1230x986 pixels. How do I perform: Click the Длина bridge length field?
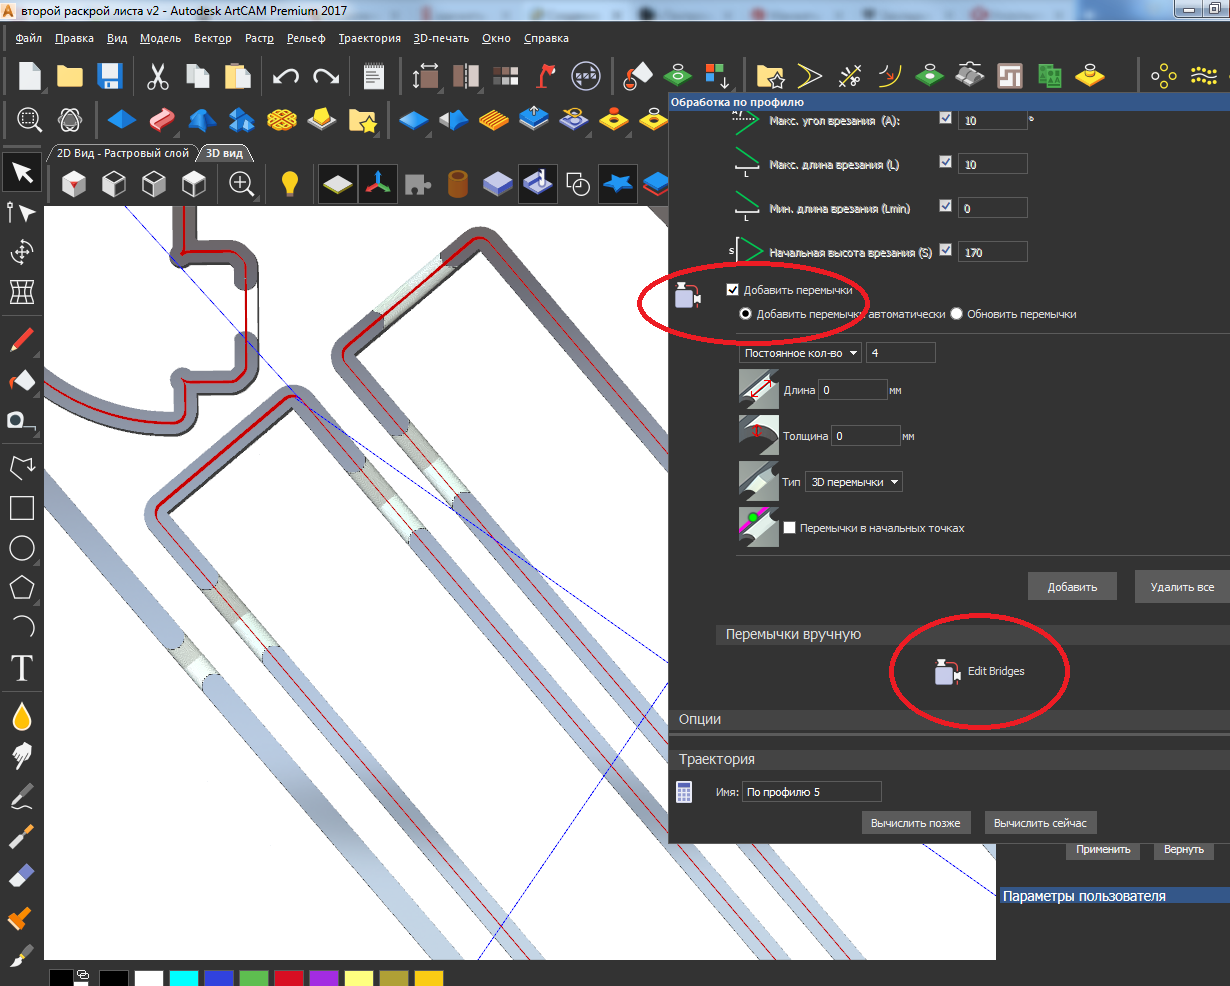coord(853,390)
